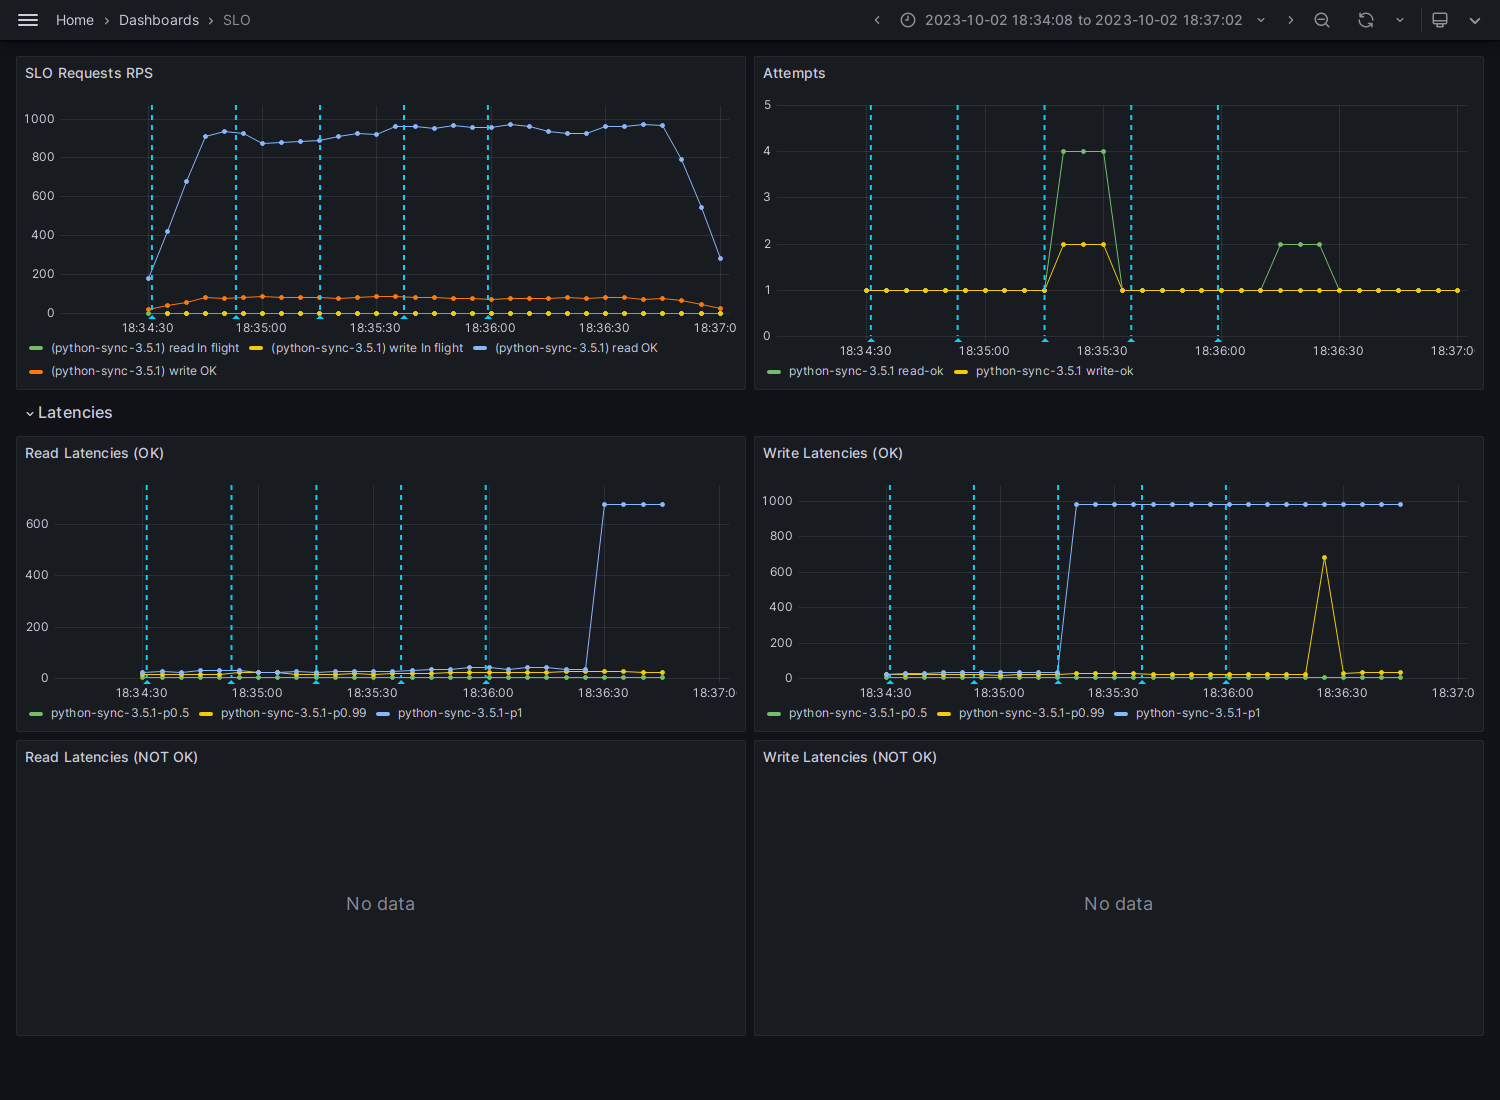Viewport: 1500px width, 1100px height.
Task: Toggle p1 series in Read Latencies legend
Action: 460,713
